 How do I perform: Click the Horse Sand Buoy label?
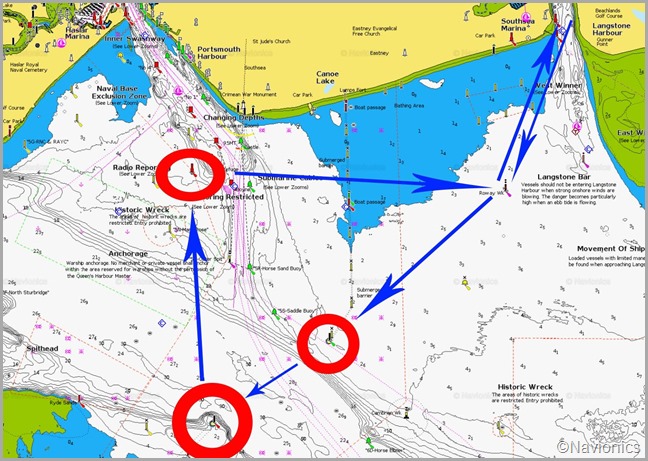coord(278,269)
